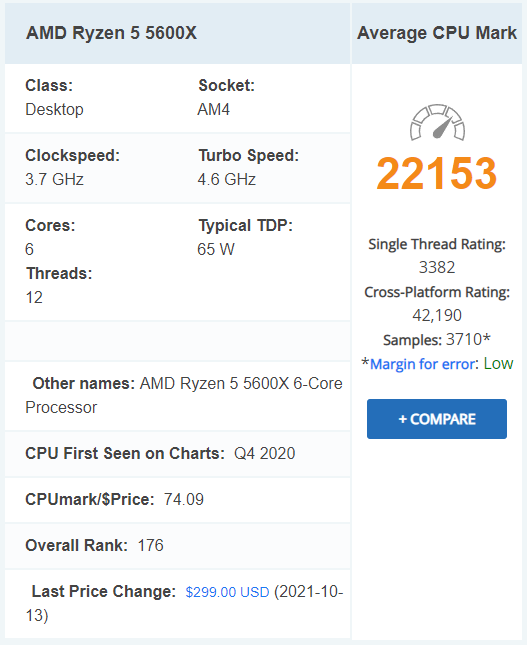Viewport: 527px width, 645px height.
Task: Click the Class: label
Action: coord(49,86)
